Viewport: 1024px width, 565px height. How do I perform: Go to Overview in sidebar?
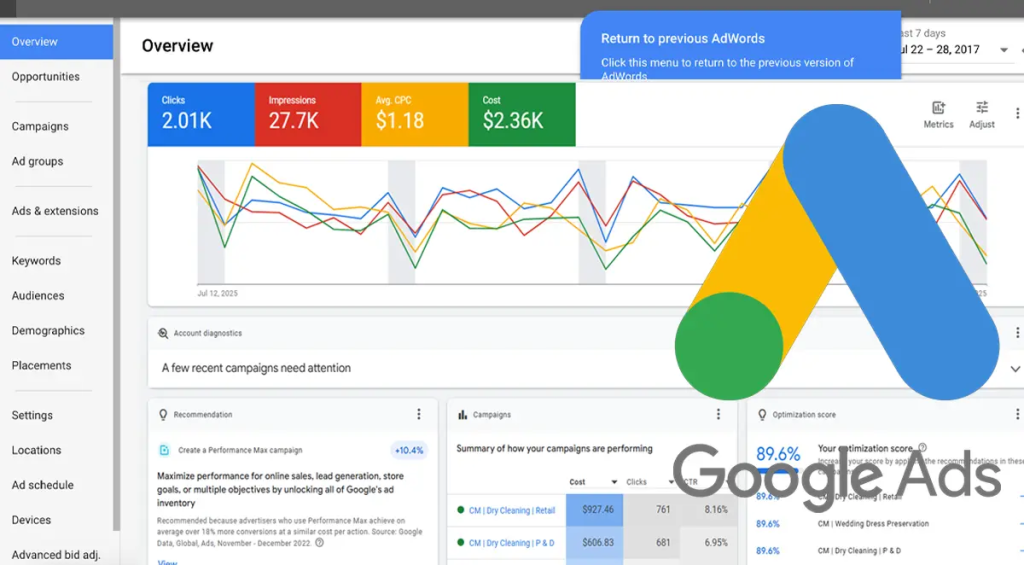pyautogui.click(x=56, y=42)
